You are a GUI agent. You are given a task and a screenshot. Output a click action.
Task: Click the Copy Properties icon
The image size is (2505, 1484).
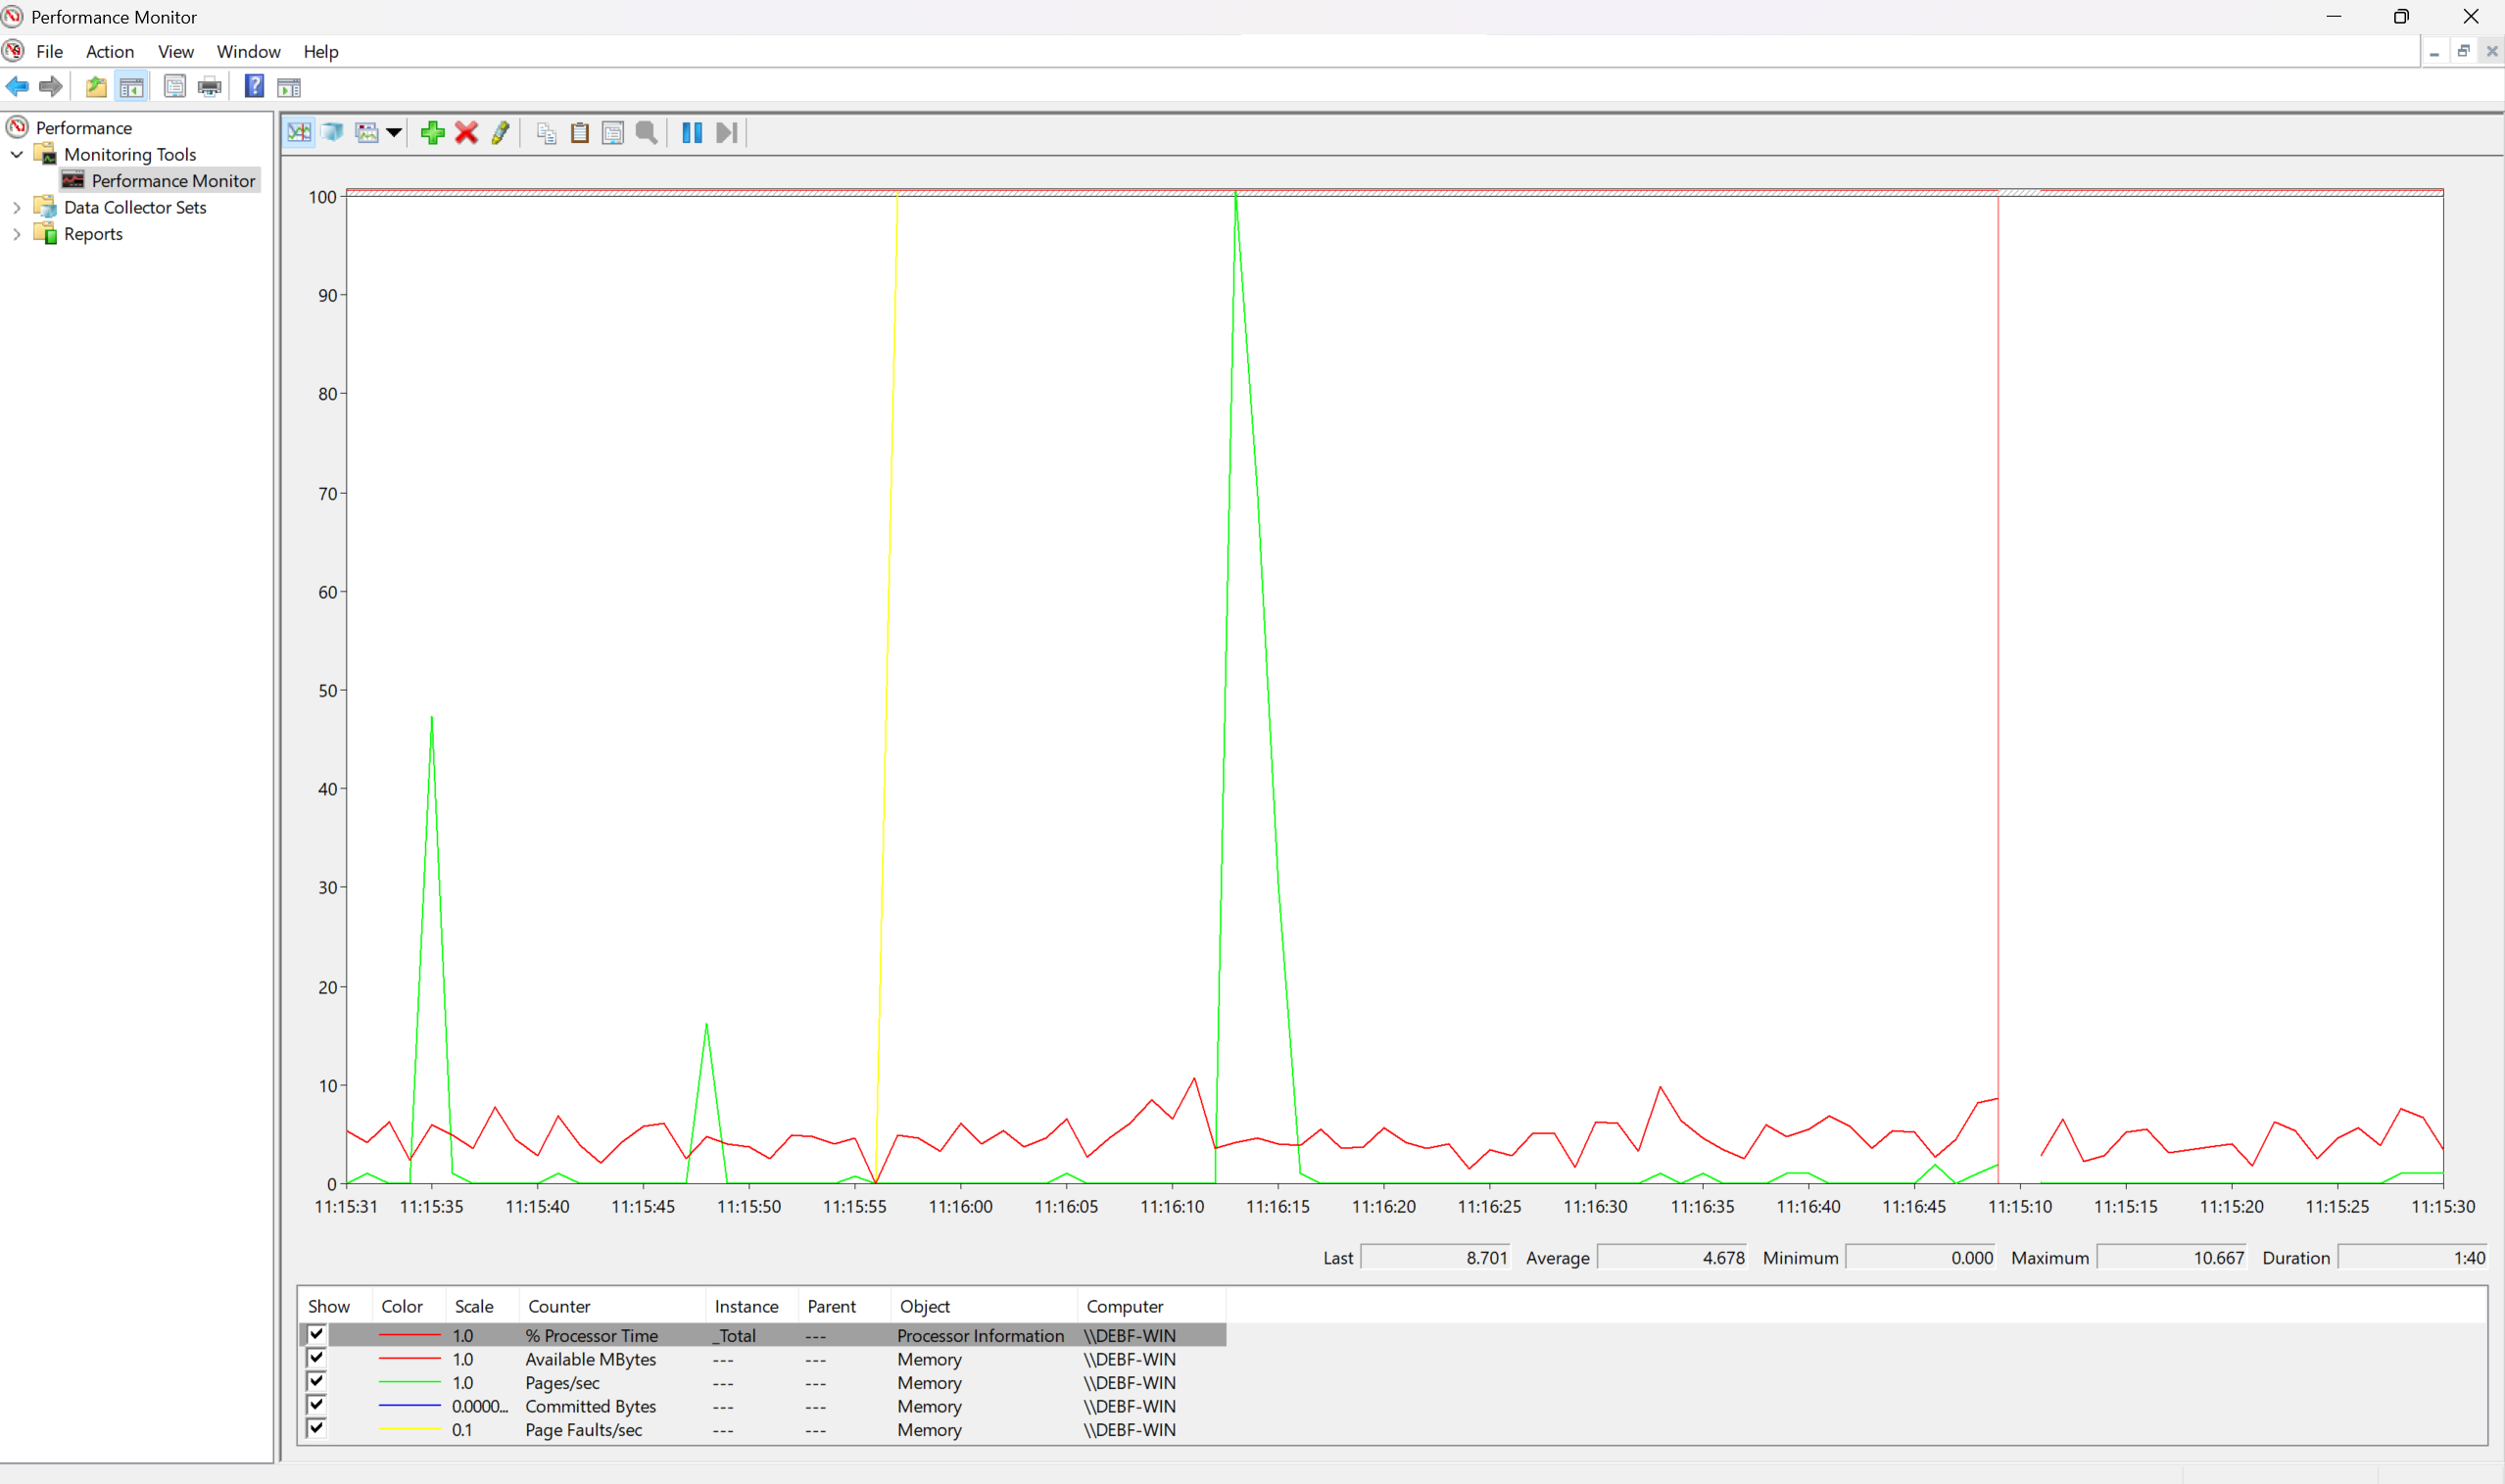coord(546,133)
